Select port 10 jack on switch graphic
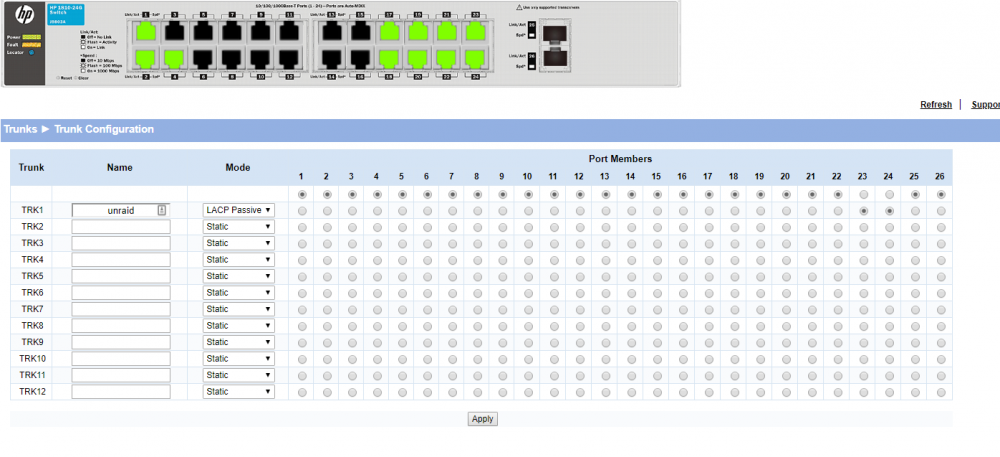This screenshot has height=457, width=1000. tap(261, 59)
